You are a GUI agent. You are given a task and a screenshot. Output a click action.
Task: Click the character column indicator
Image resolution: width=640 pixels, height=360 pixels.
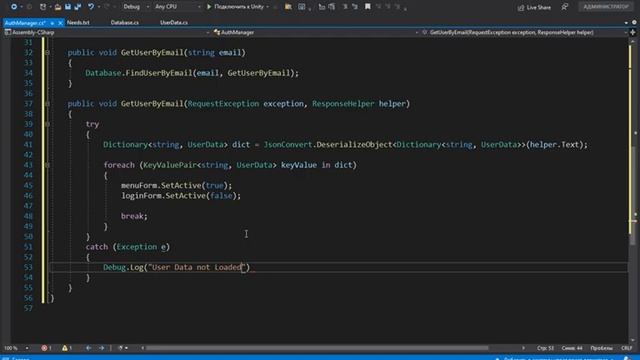point(572,348)
